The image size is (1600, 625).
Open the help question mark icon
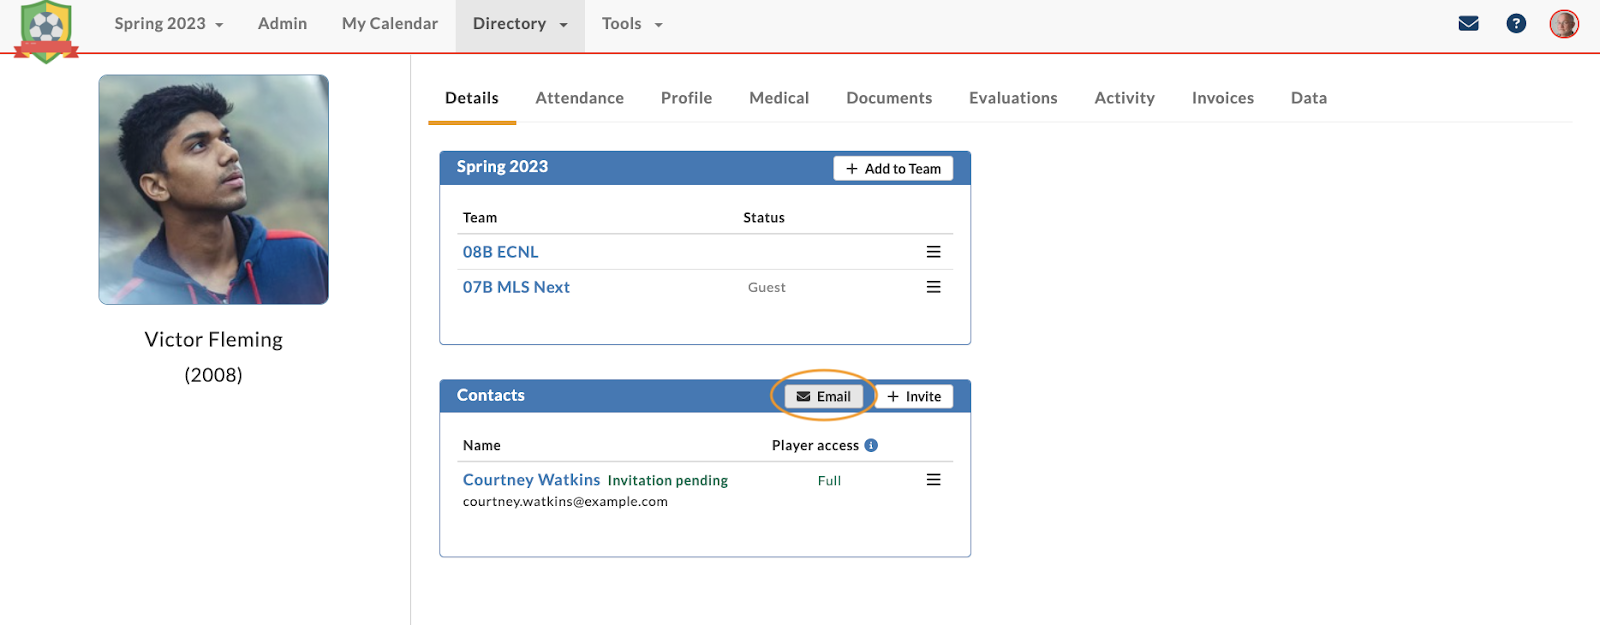(1516, 24)
